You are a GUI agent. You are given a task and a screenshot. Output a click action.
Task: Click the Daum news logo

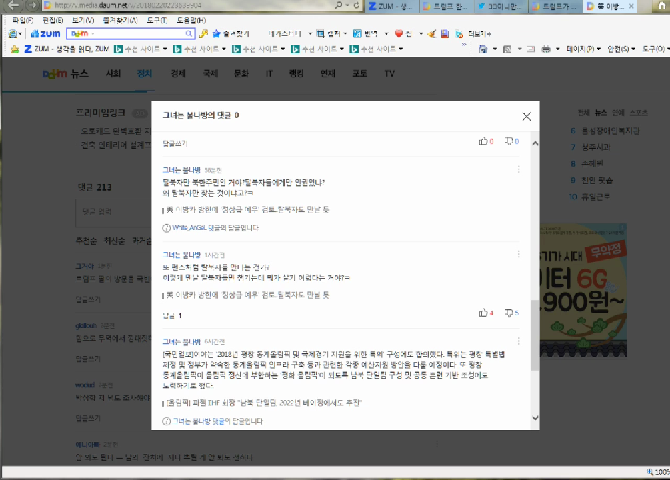click(x=64, y=74)
